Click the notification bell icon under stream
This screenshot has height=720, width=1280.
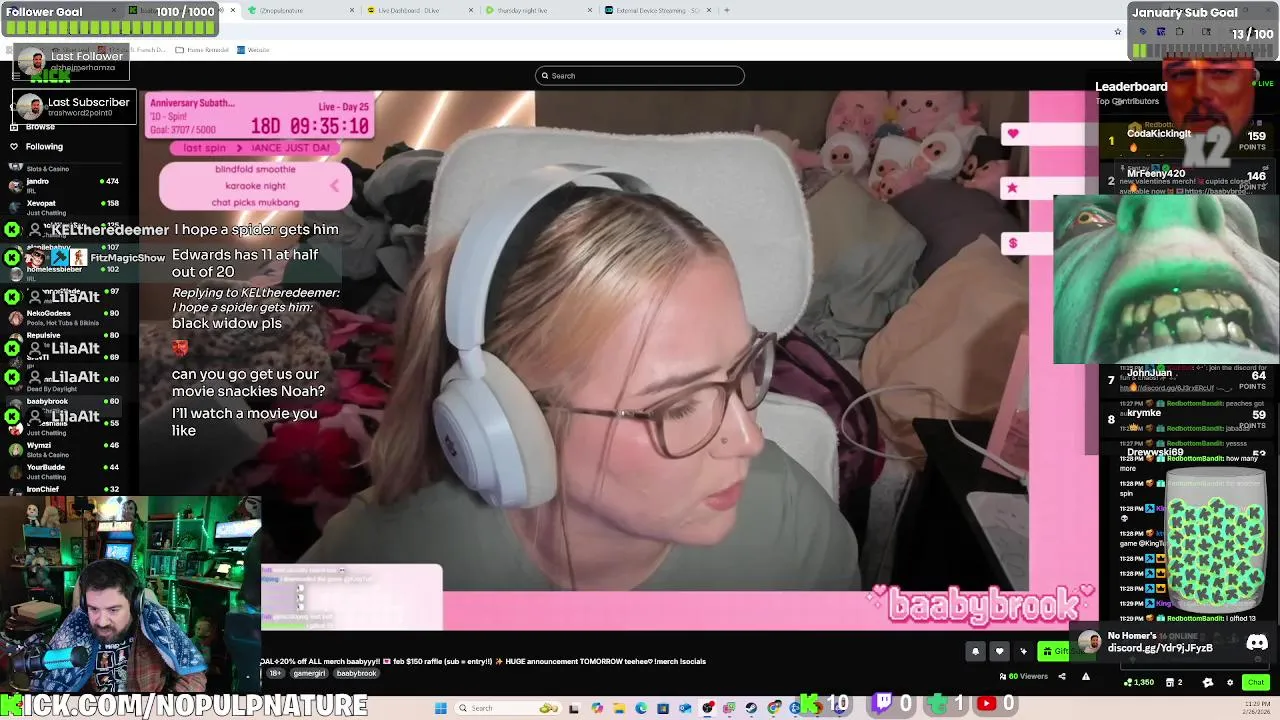tap(975, 652)
